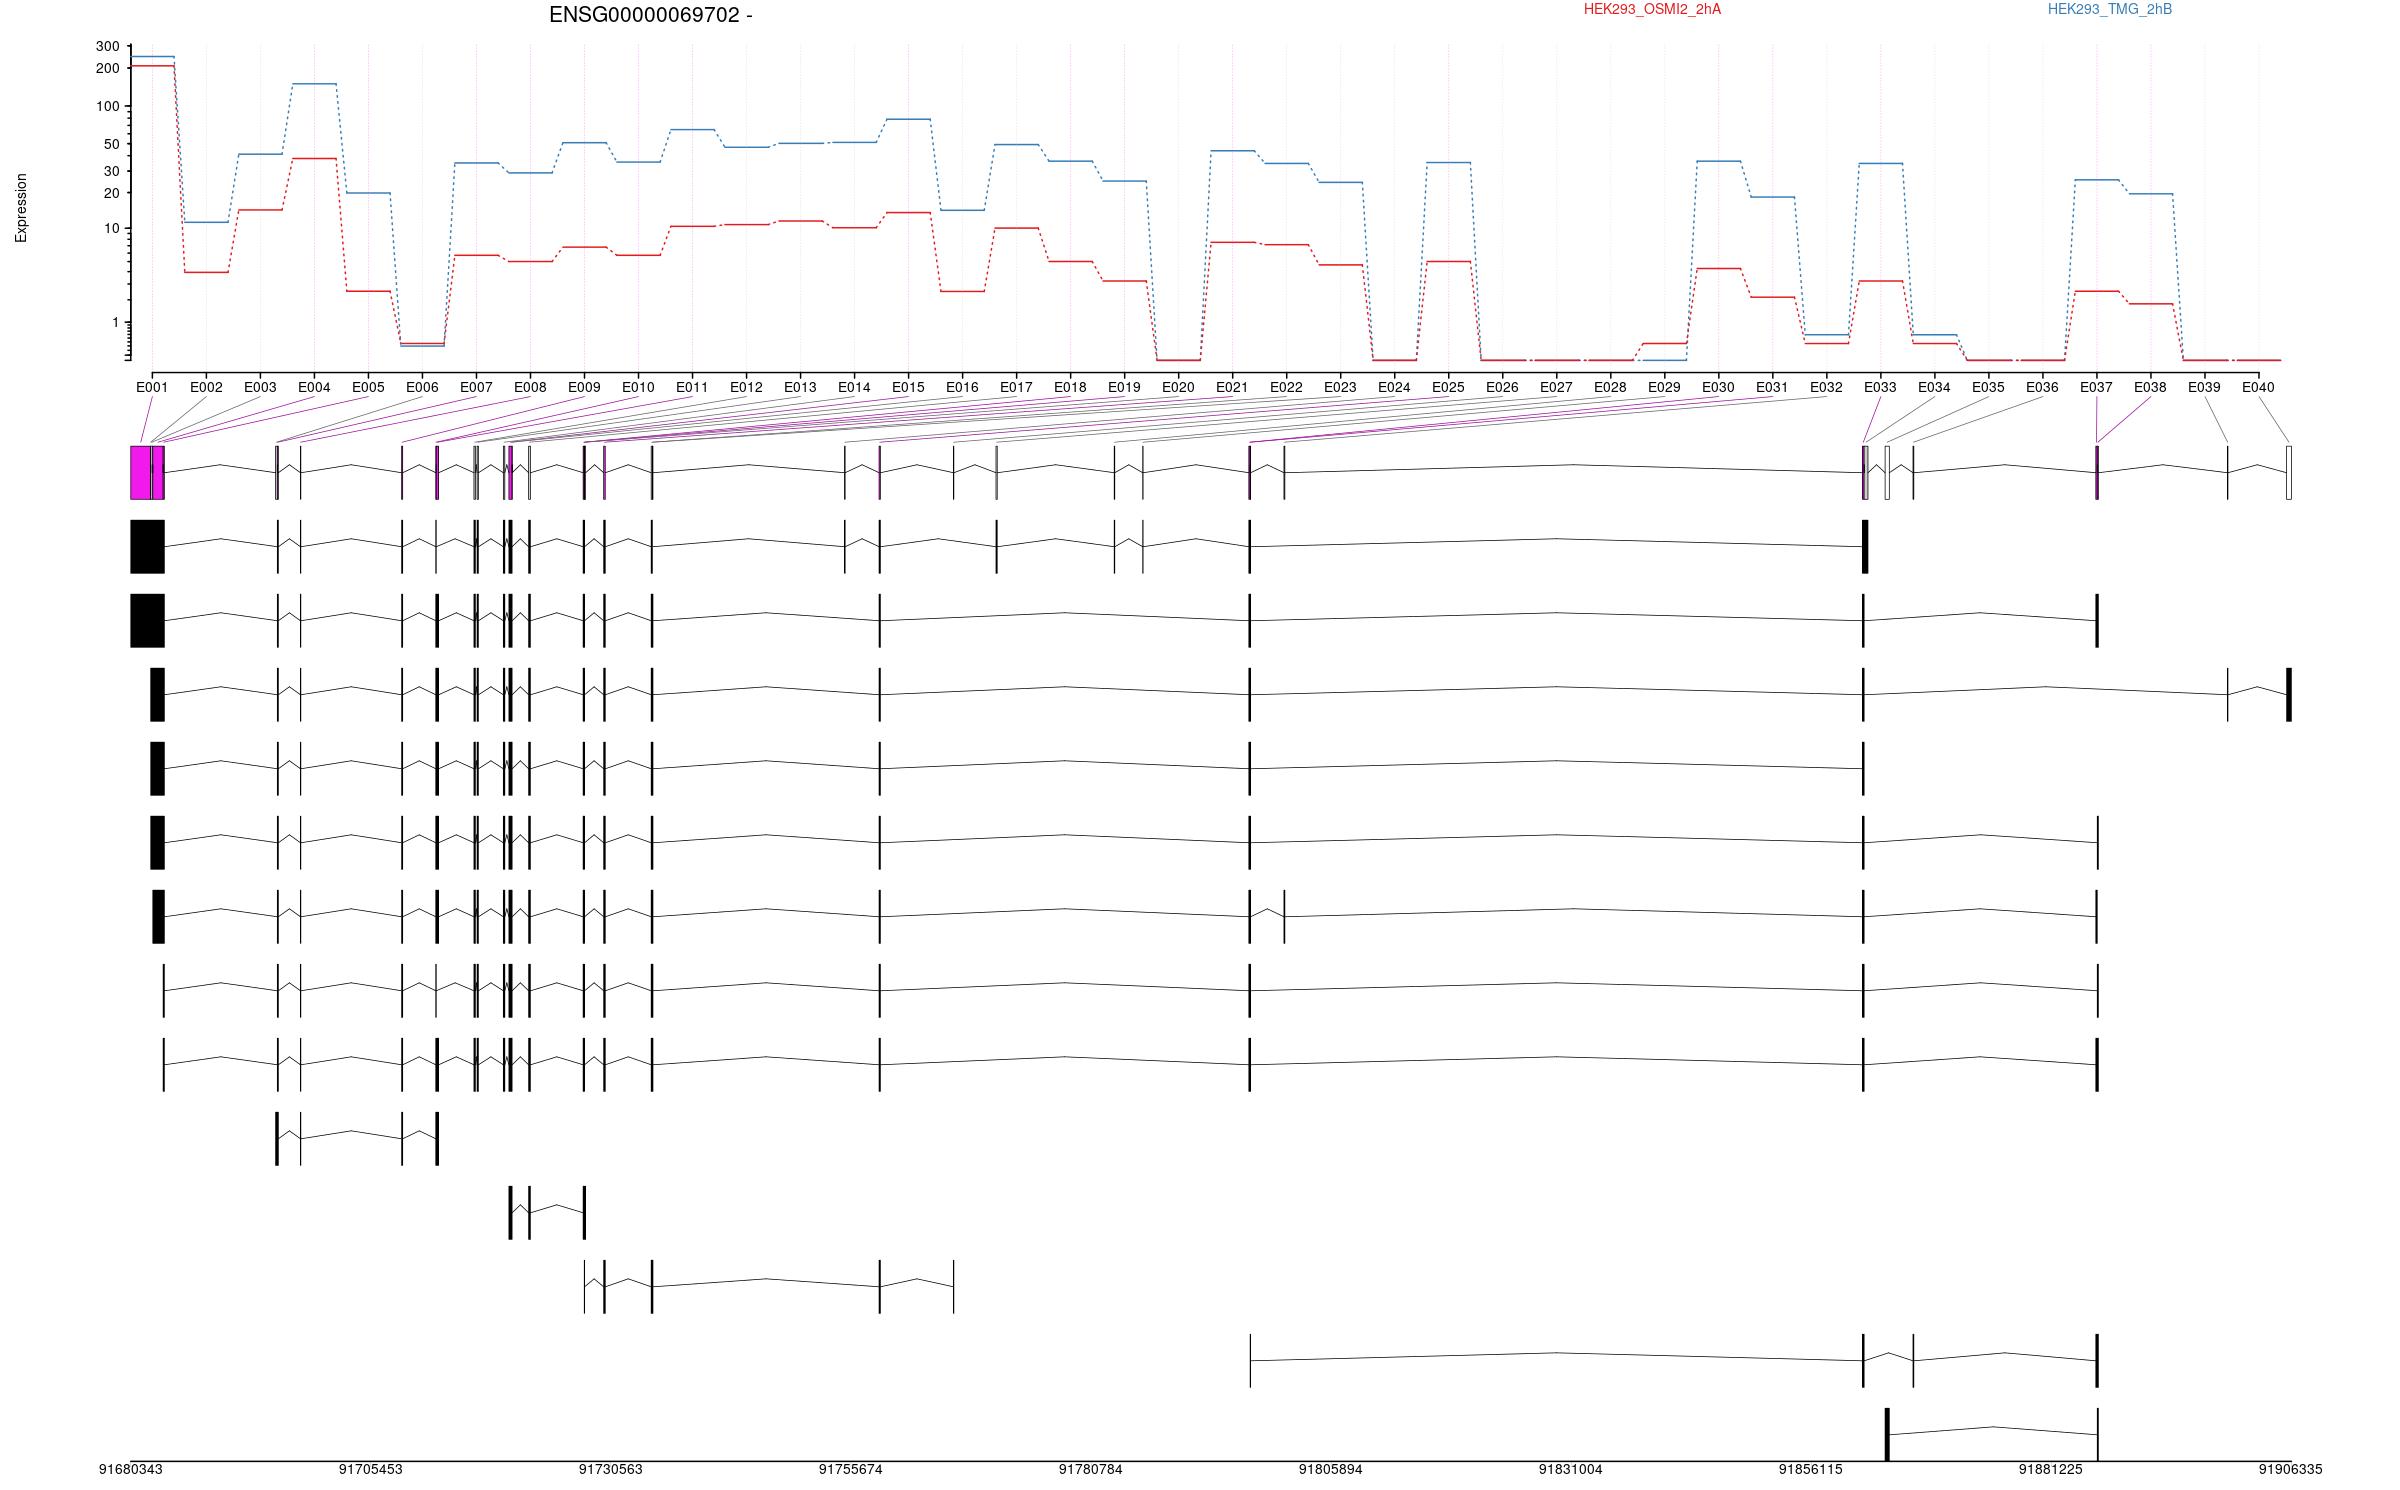Click exon label E018

point(1070,387)
